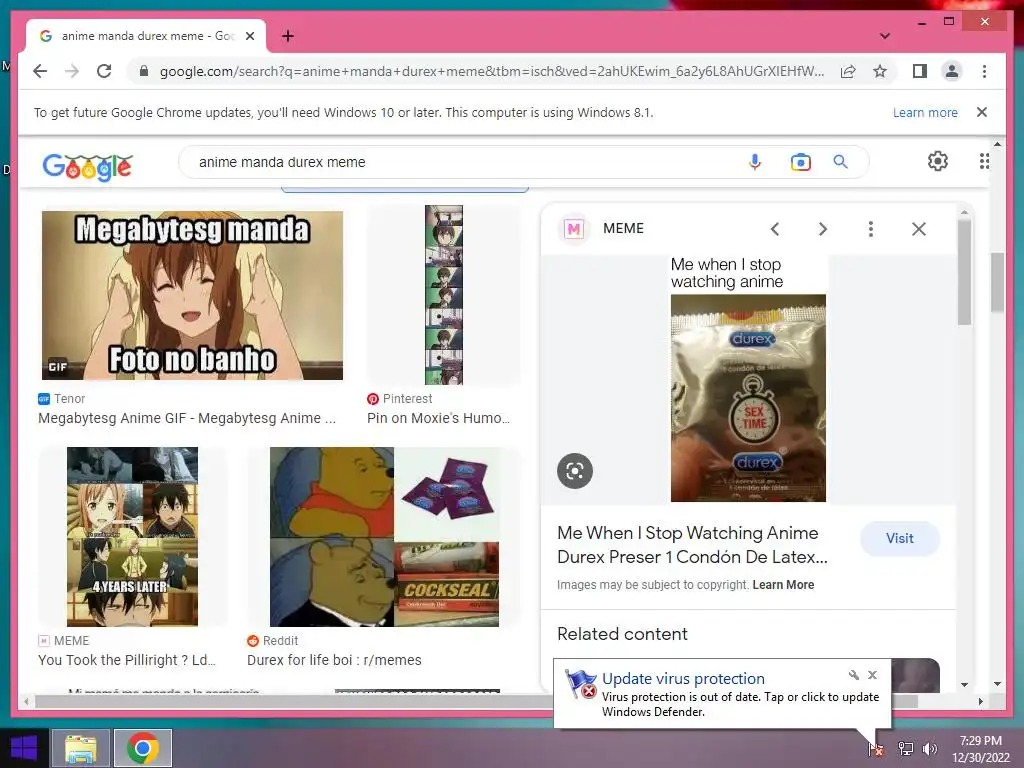This screenshot has height=768, width=1024.
Task: Click You Took the Pillright result title
Action: pyautogui.click(x=127, y=660)
